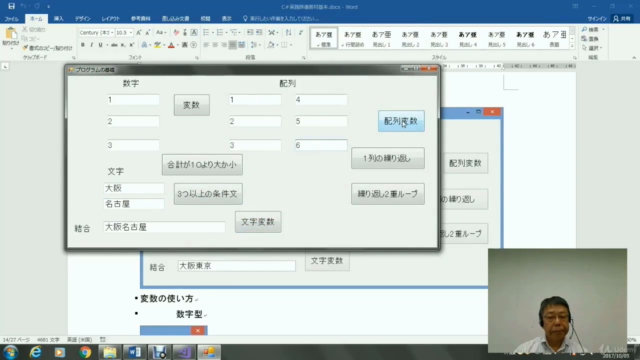Expand the Borders dropdown arrow
The height and width of the screenshot is (360, 640).
[x=291, y=45]
